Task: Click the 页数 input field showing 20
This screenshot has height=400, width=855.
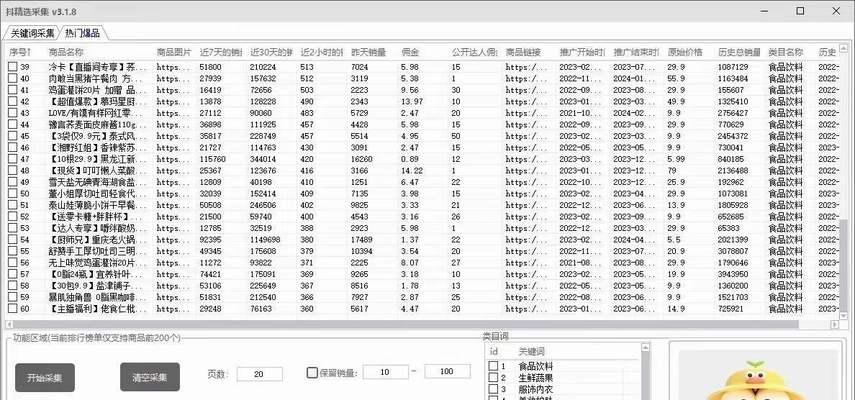Action: 260,374
